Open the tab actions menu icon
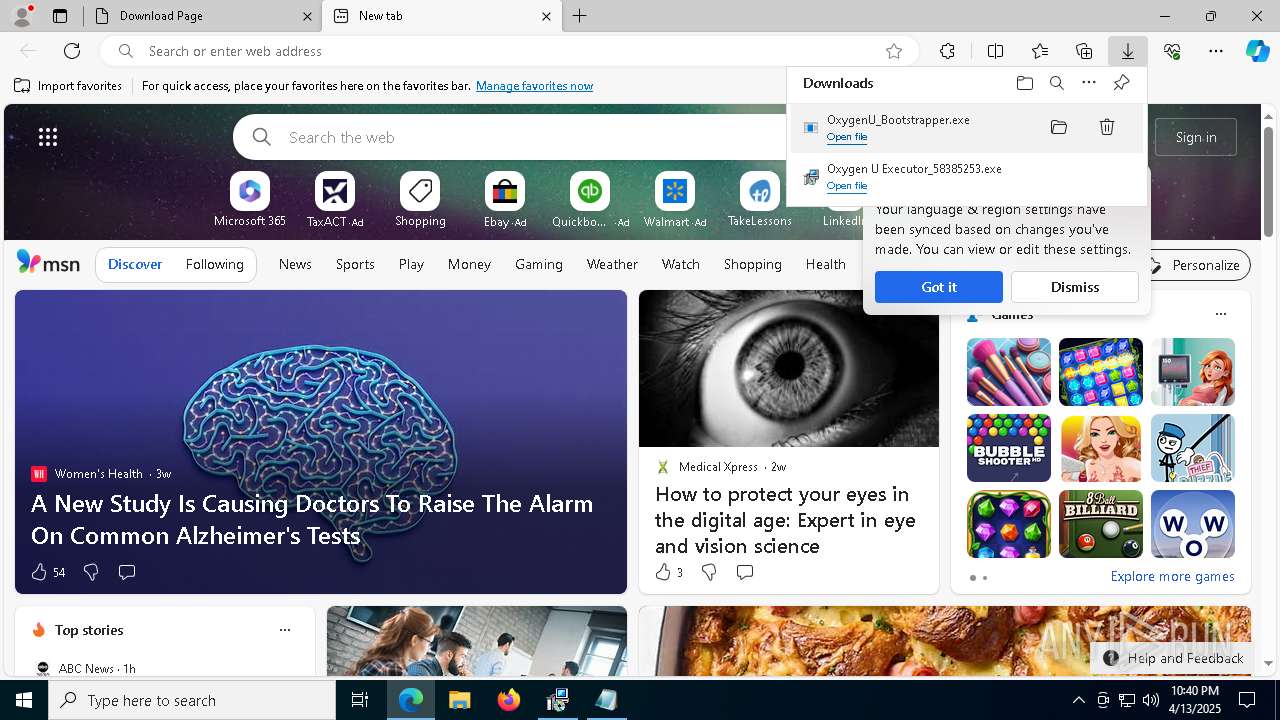Screen dimensions: 1280x720 (x=60, y=16)
